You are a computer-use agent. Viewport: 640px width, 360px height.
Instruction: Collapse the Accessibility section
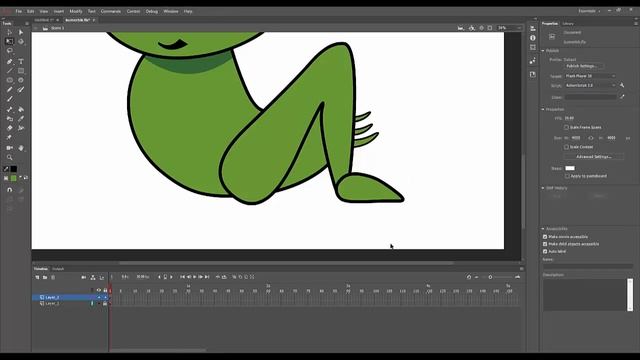click(x=543, y=229)
